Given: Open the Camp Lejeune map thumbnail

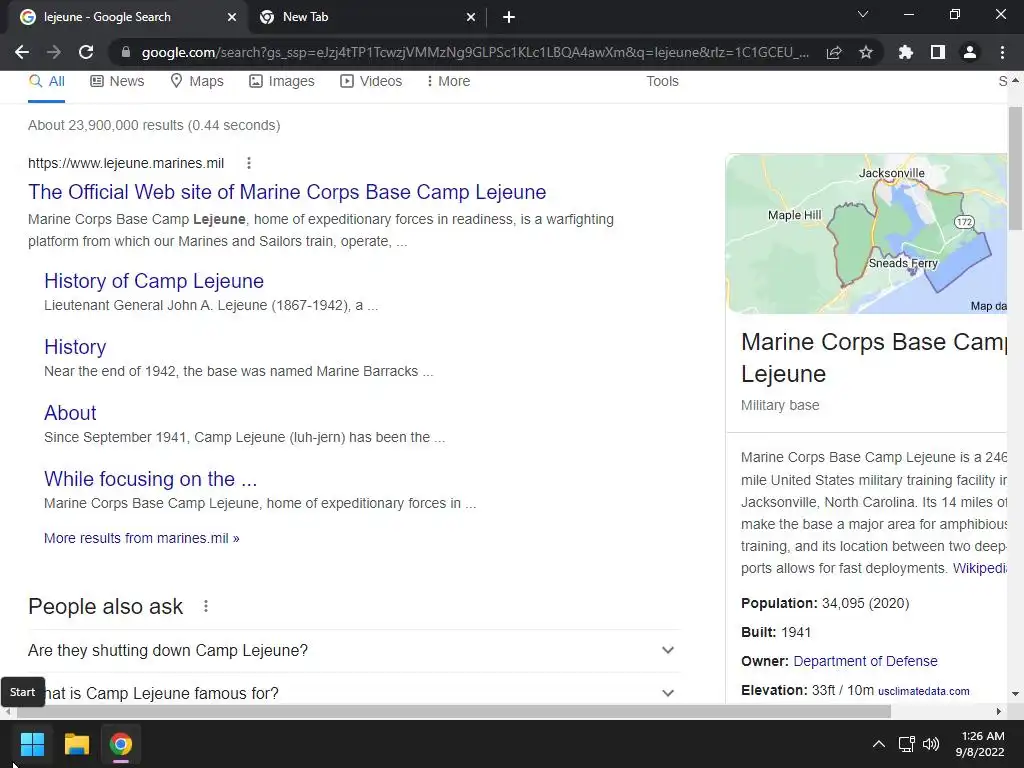Looking at the screenshot, I should [x=867, y=234].
